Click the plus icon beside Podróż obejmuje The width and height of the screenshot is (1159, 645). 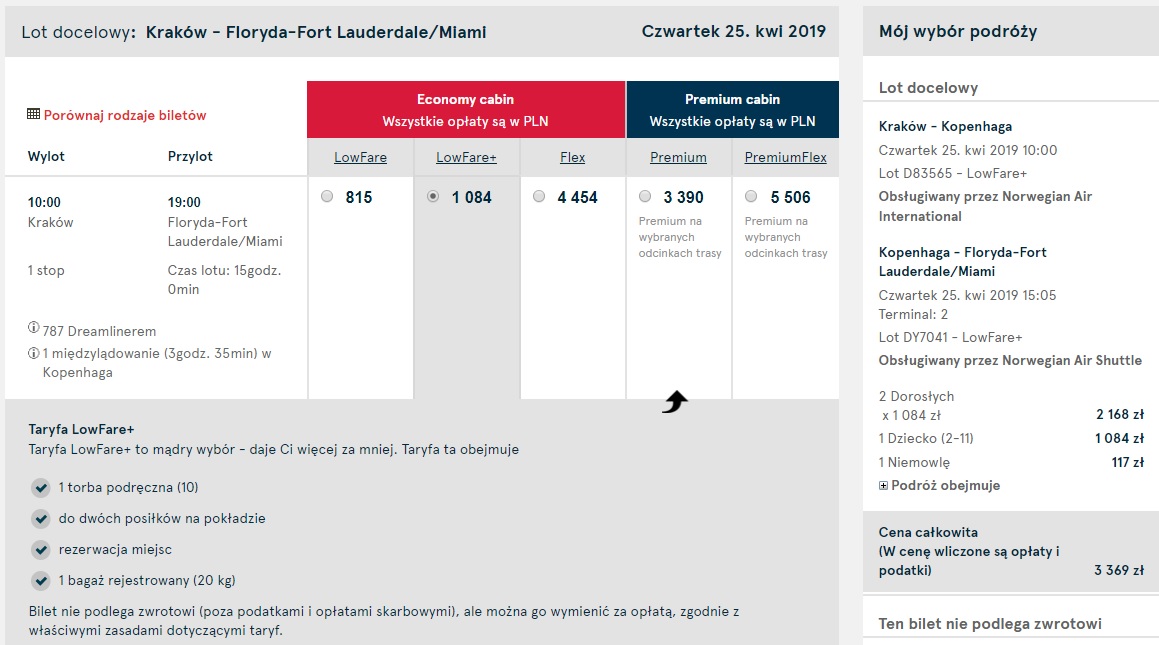click(x=883, y=485)
